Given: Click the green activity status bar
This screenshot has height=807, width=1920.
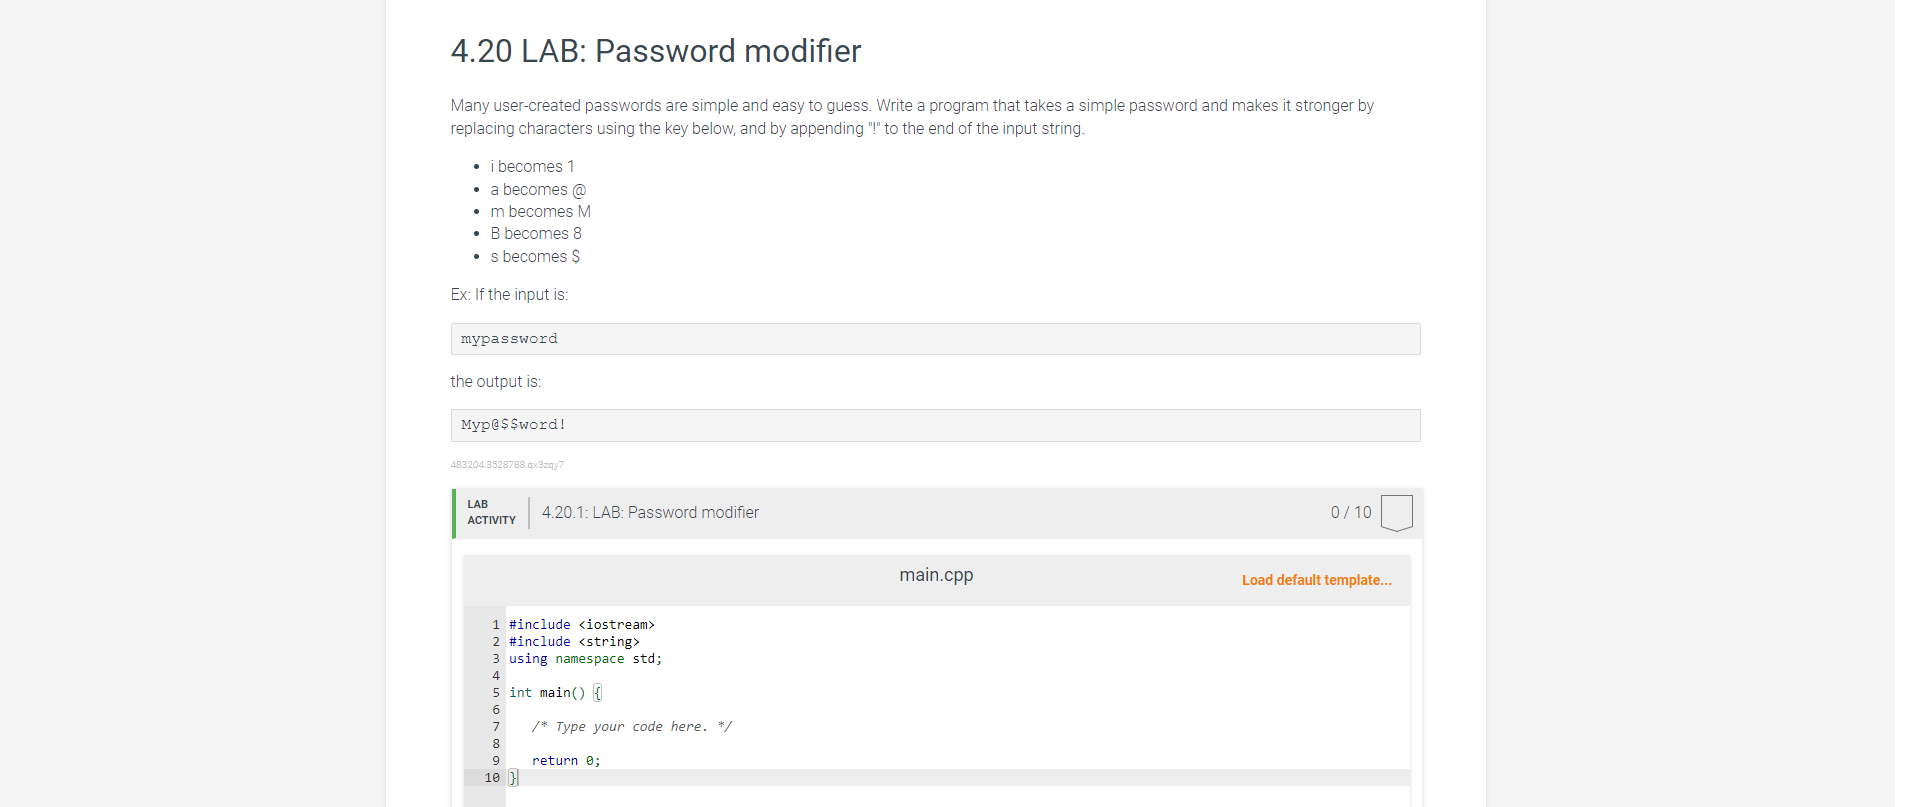Looking at the screenshot, I should [x=455, y=513].
